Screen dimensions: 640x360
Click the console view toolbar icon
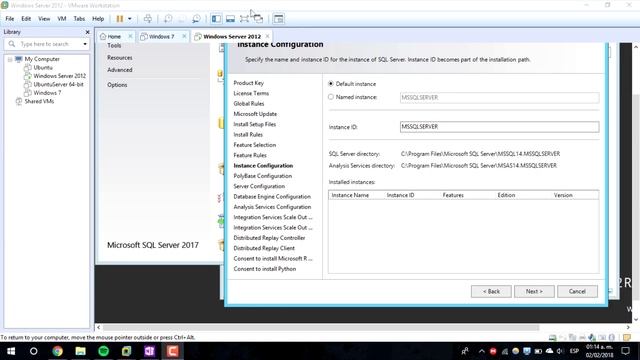pyautogui.click(x=278, y=19)
